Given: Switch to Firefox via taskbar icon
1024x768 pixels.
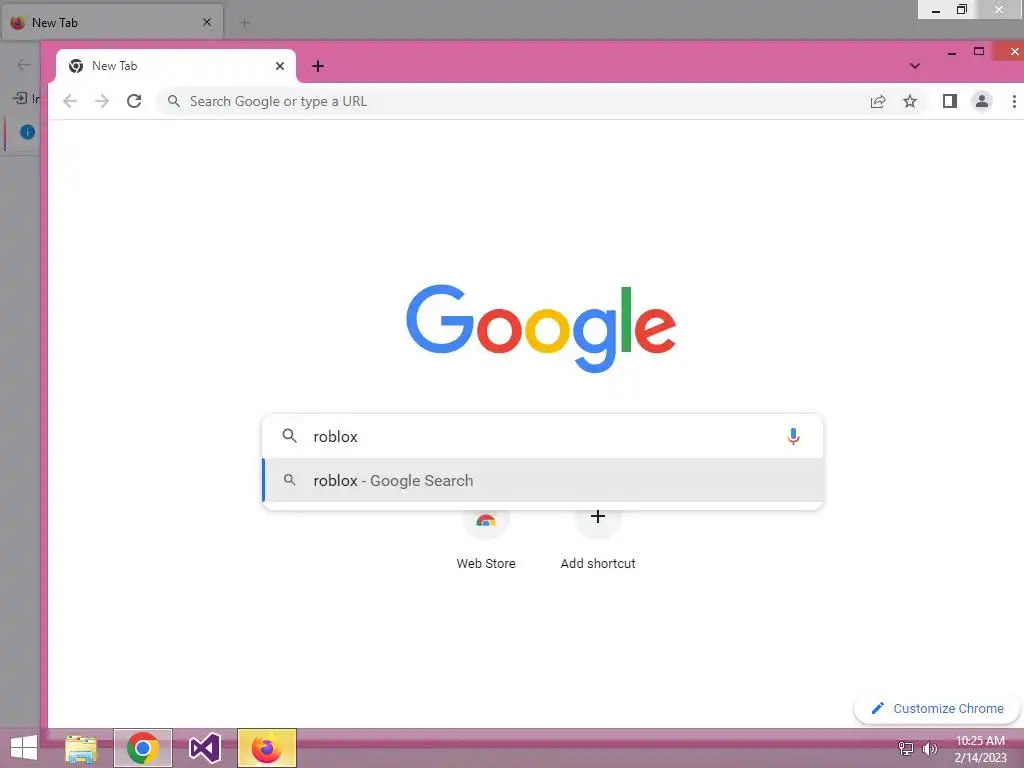Looking at the screenshot, I should pos(266,748).
